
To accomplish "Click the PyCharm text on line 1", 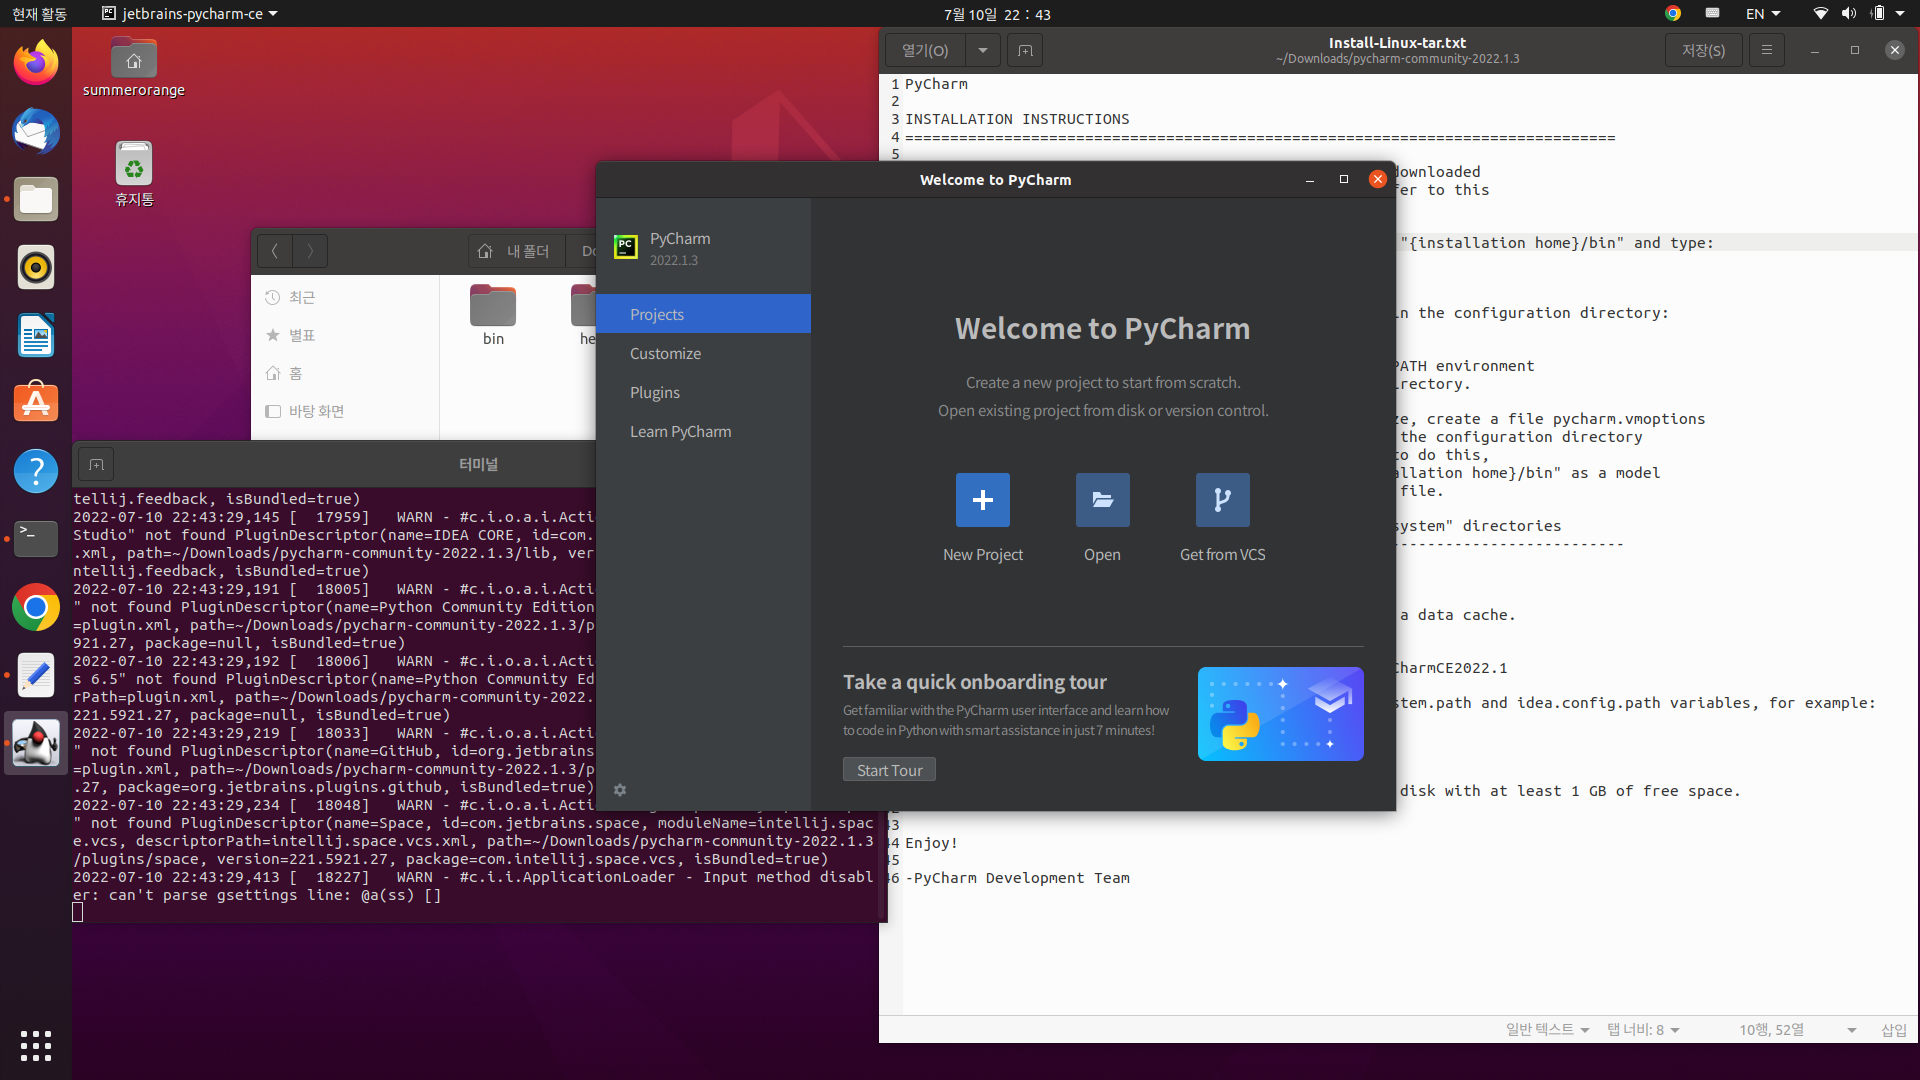I will point(936,84).
